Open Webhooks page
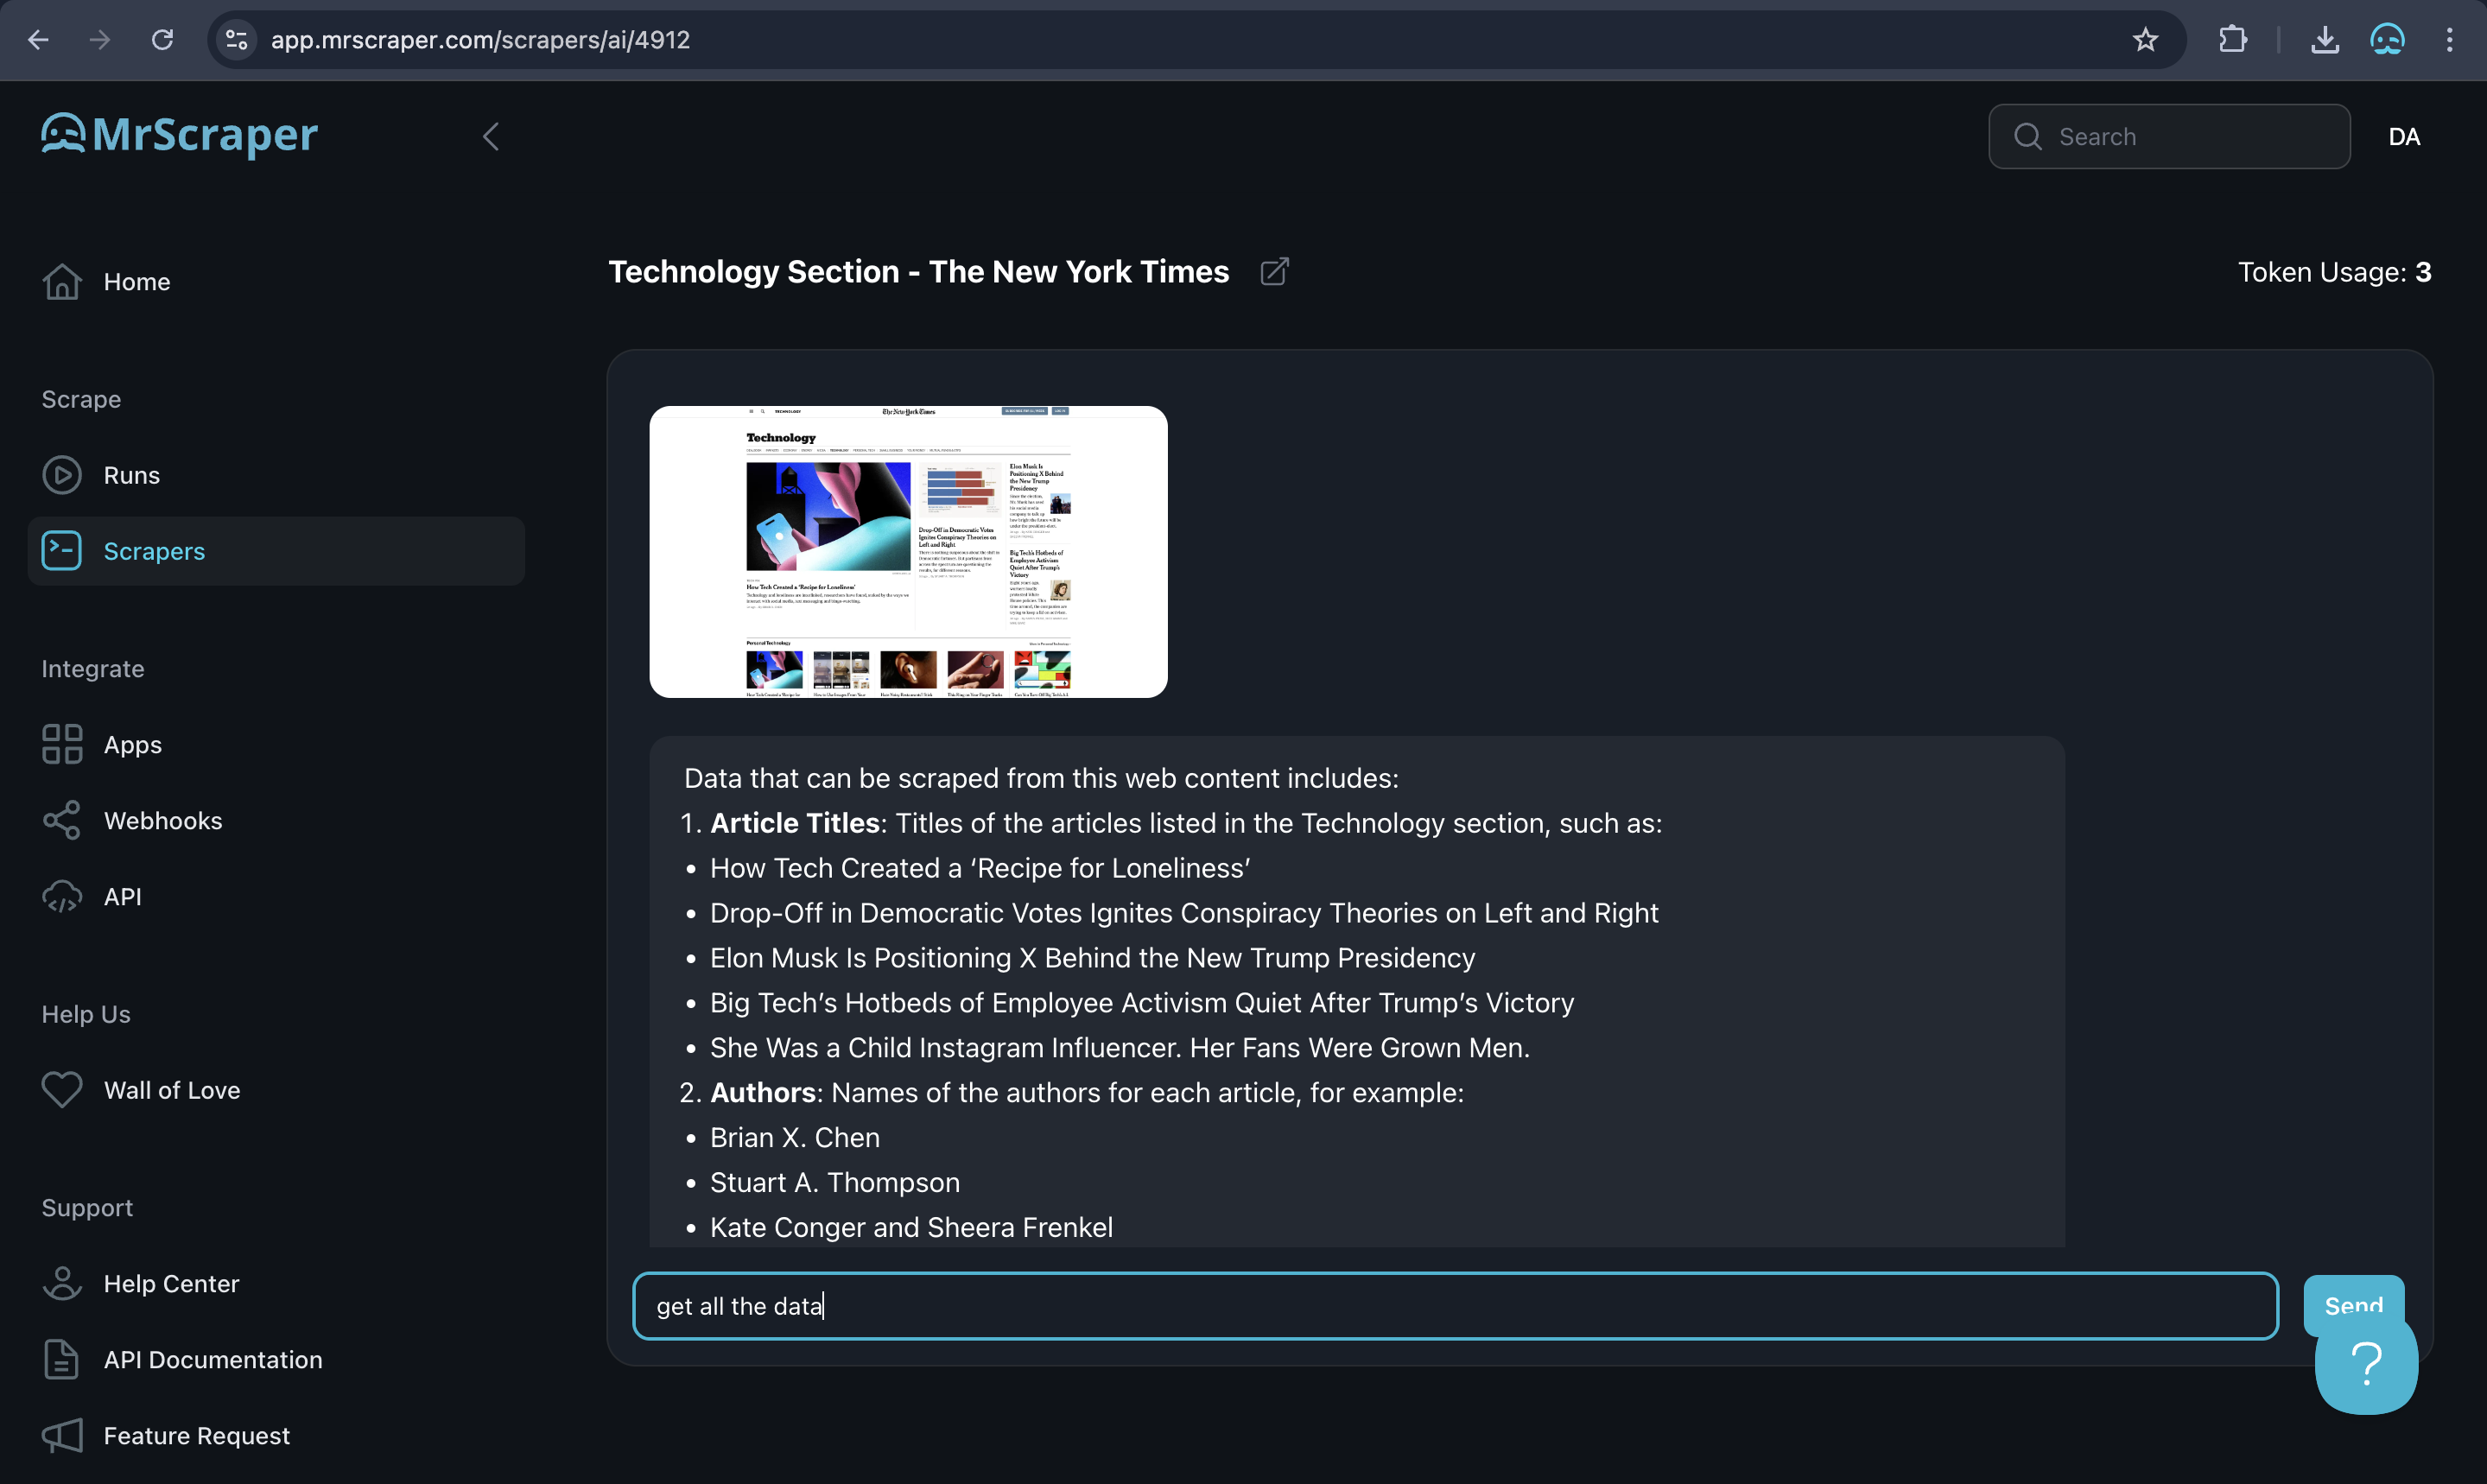 pos(276,821)
